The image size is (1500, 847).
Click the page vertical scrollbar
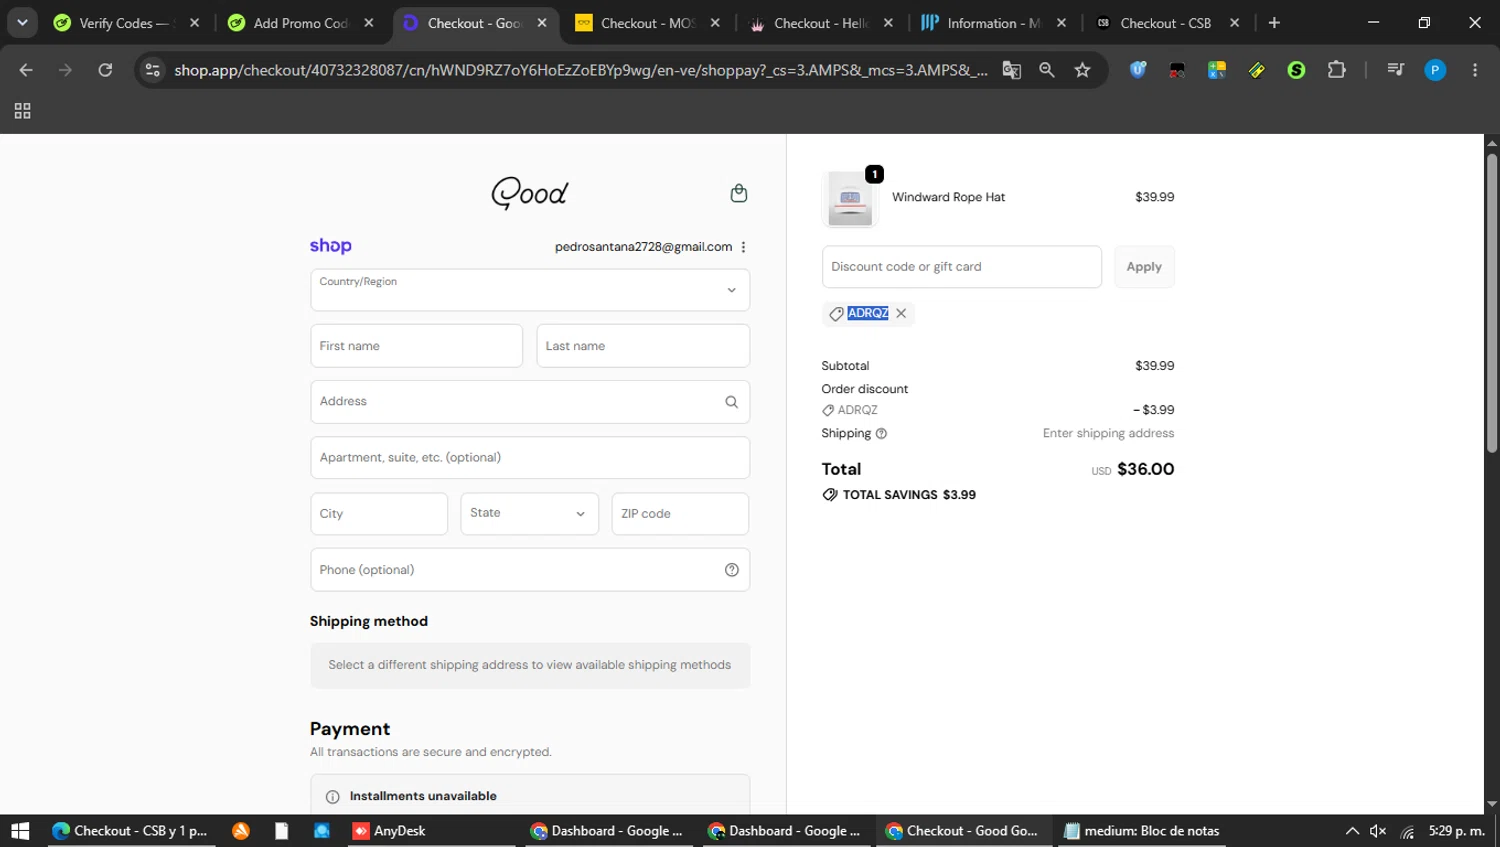coord(1492,303)
